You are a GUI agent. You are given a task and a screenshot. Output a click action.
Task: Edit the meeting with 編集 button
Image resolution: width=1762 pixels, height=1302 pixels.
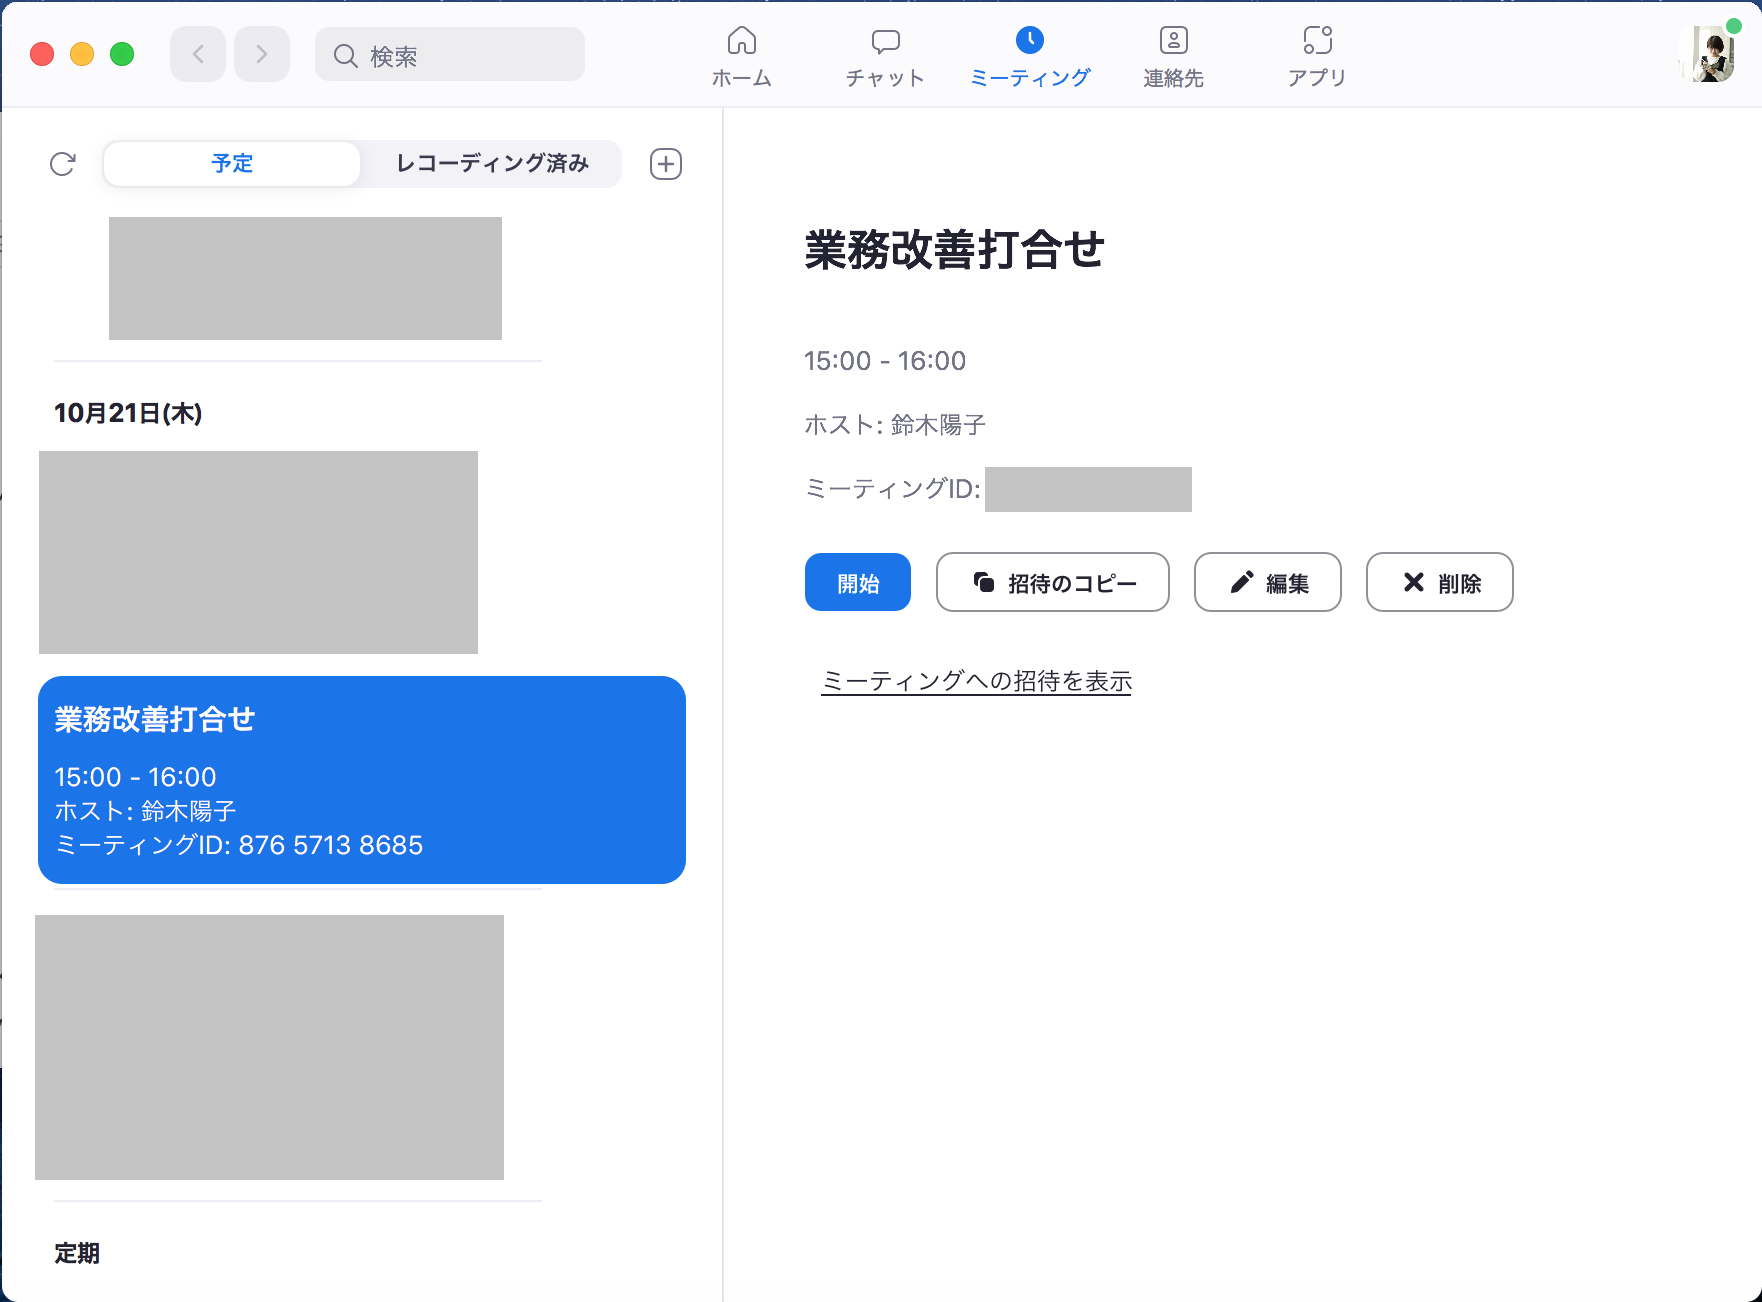pyautogui.click(x=1268, y=582)
